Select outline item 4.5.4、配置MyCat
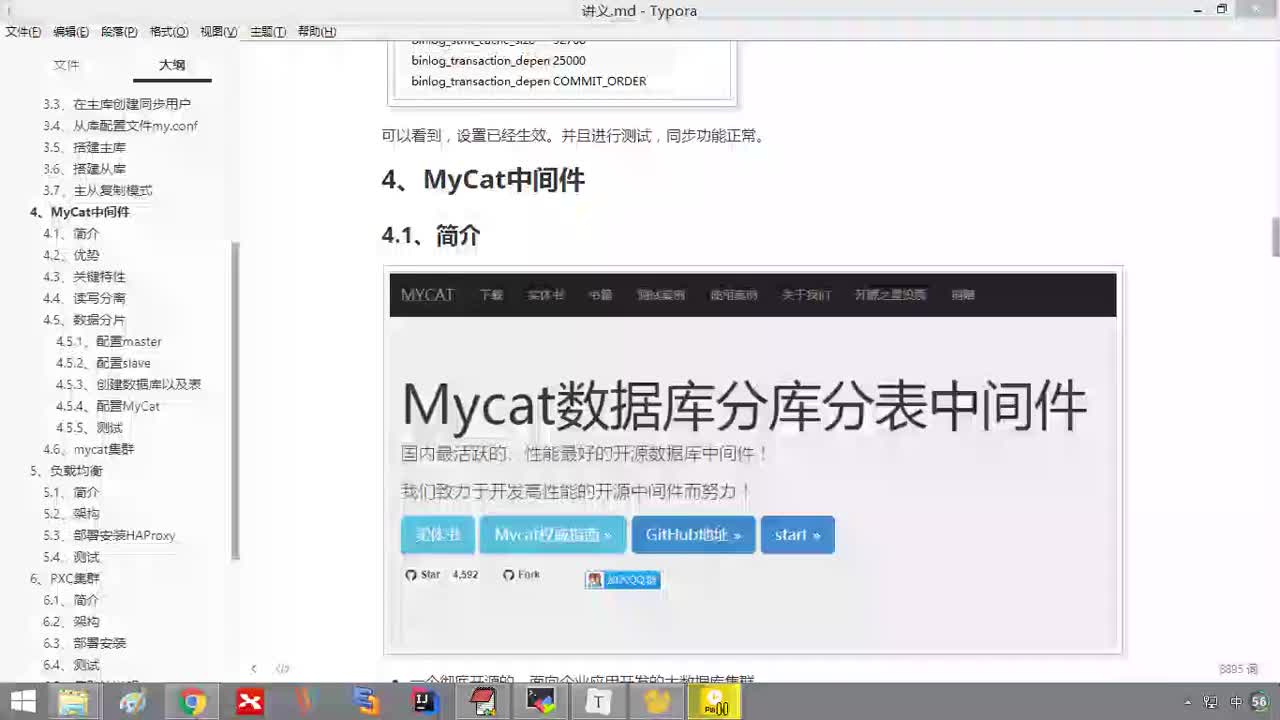 [107, 406]
